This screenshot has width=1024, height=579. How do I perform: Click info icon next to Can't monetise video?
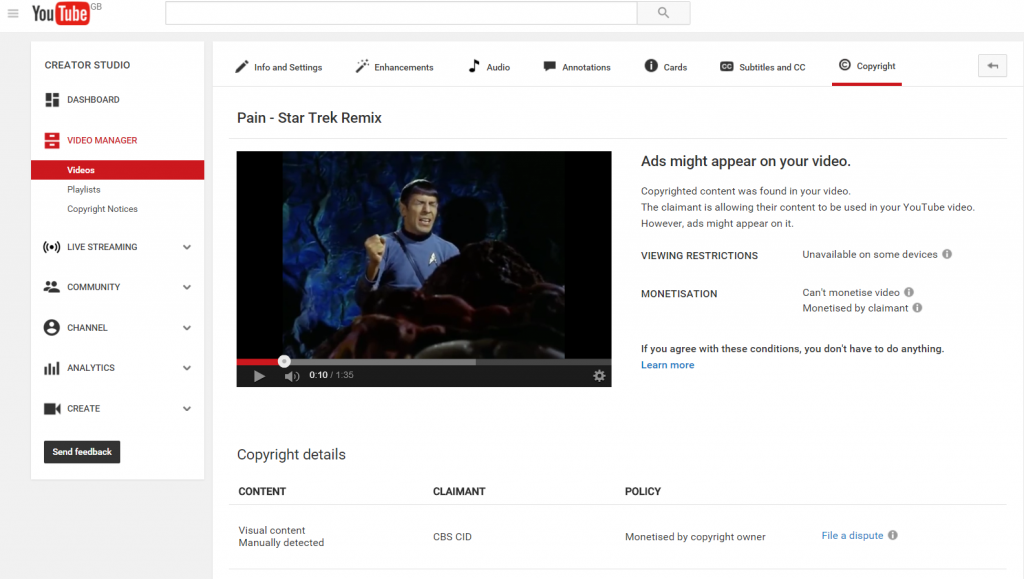pyautogui.click(x=909, y=292)
